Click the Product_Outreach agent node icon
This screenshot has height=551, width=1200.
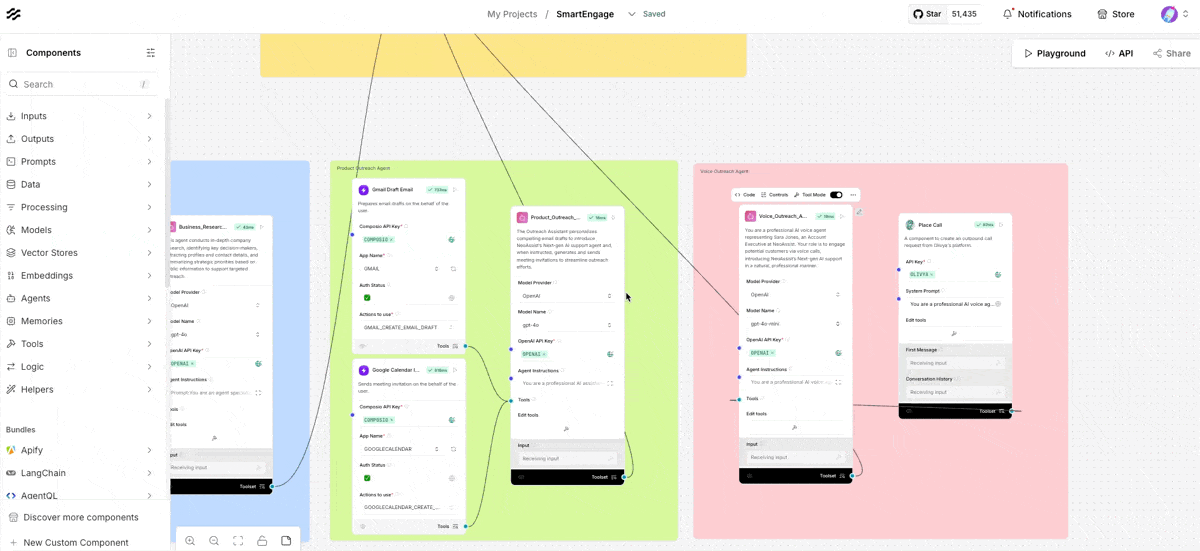click(x=522, y=217)
